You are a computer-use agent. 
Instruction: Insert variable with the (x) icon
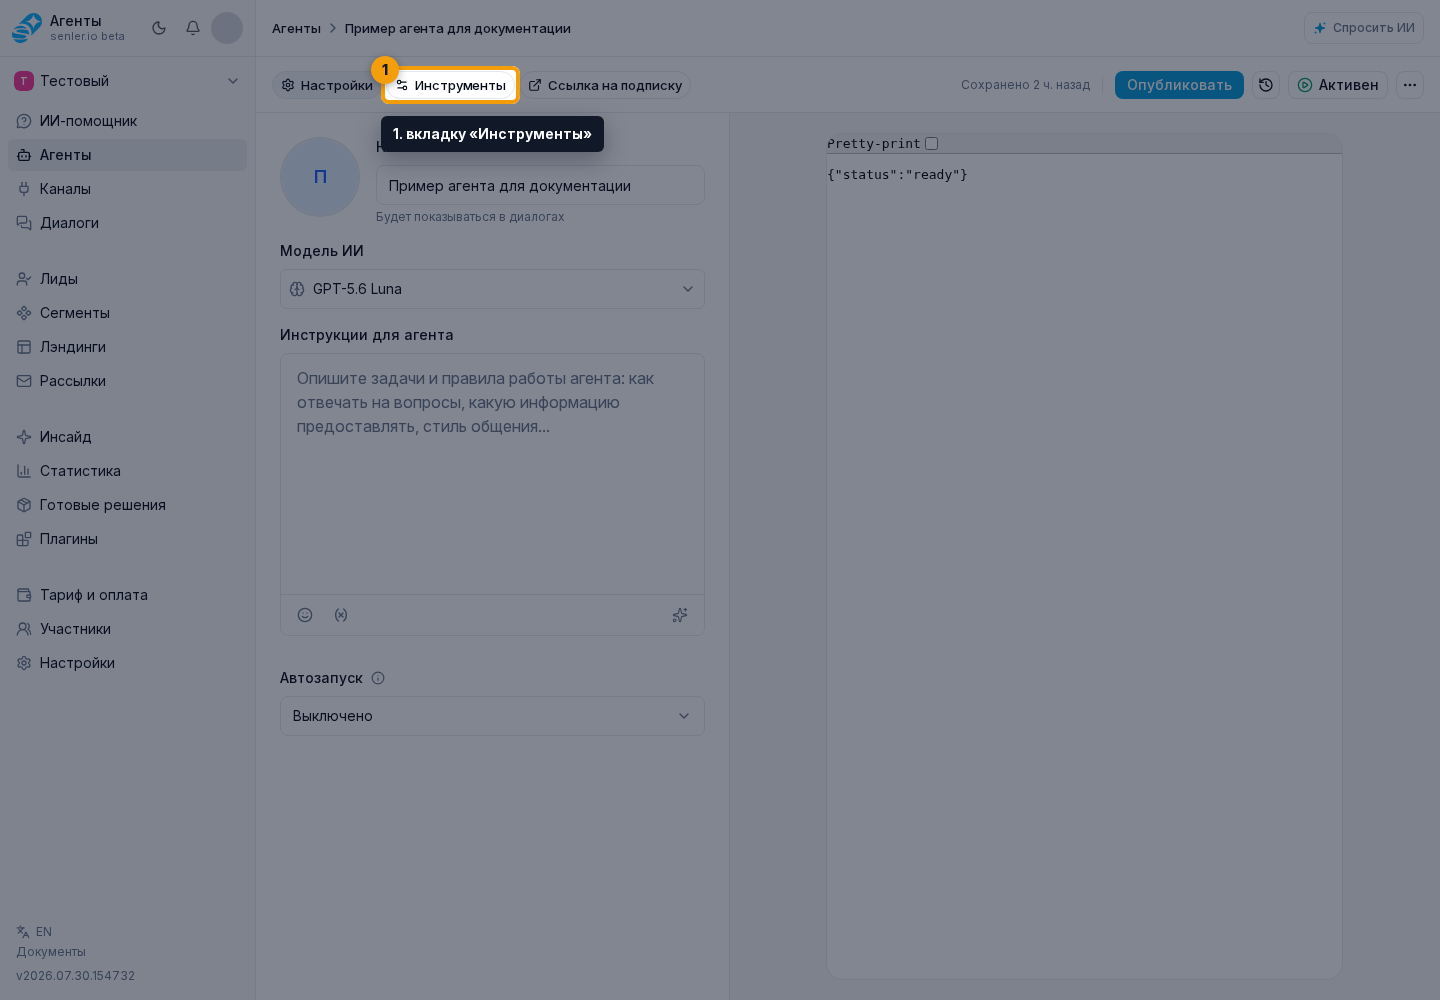click(341, 615)
